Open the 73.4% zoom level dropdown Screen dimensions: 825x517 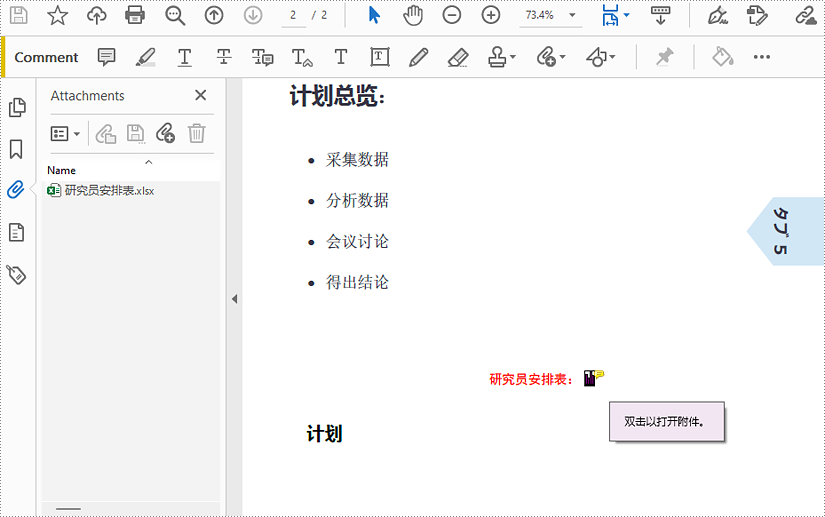pyautogui.click(x=550, y=15)
